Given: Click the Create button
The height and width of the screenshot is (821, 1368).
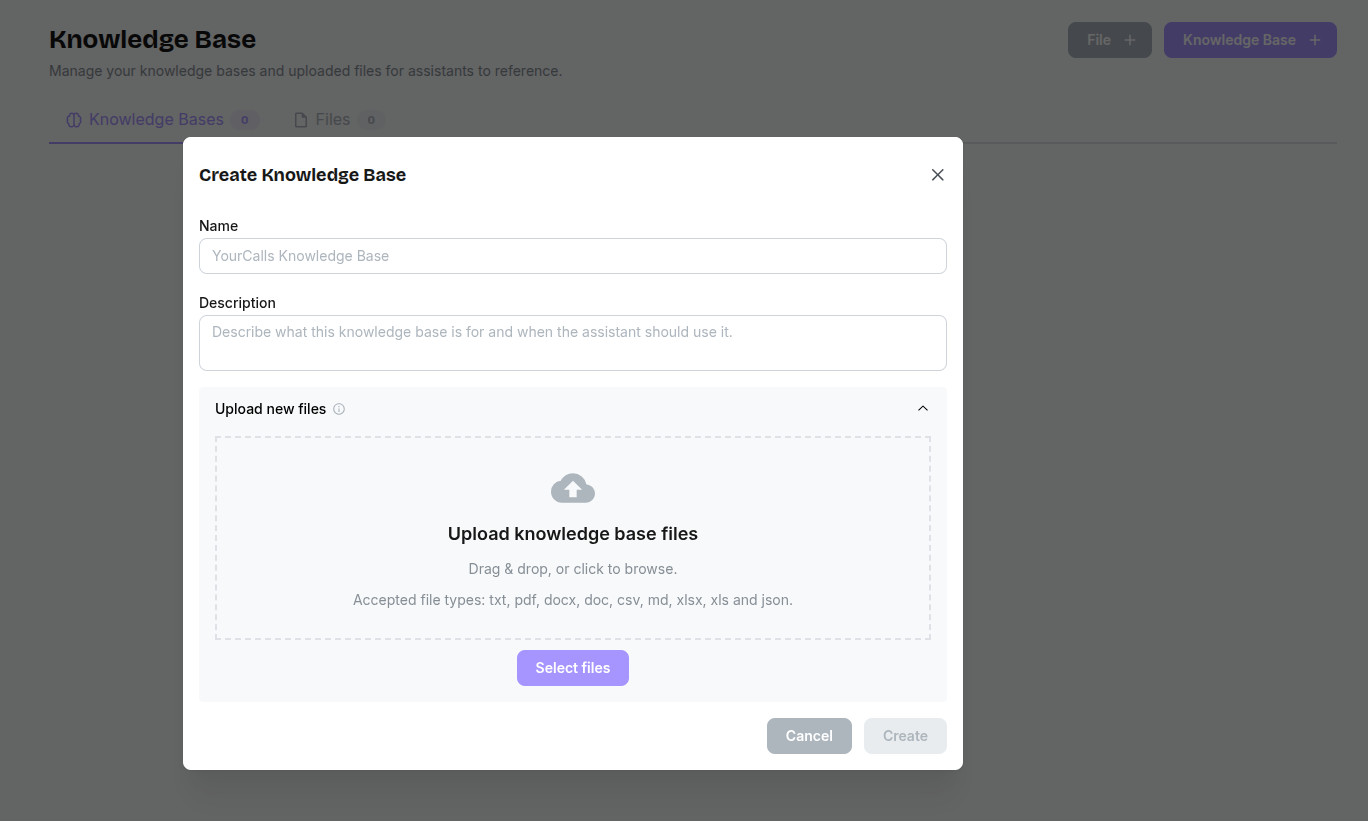Looking at the screenshot, I should (x=905, y=736).
